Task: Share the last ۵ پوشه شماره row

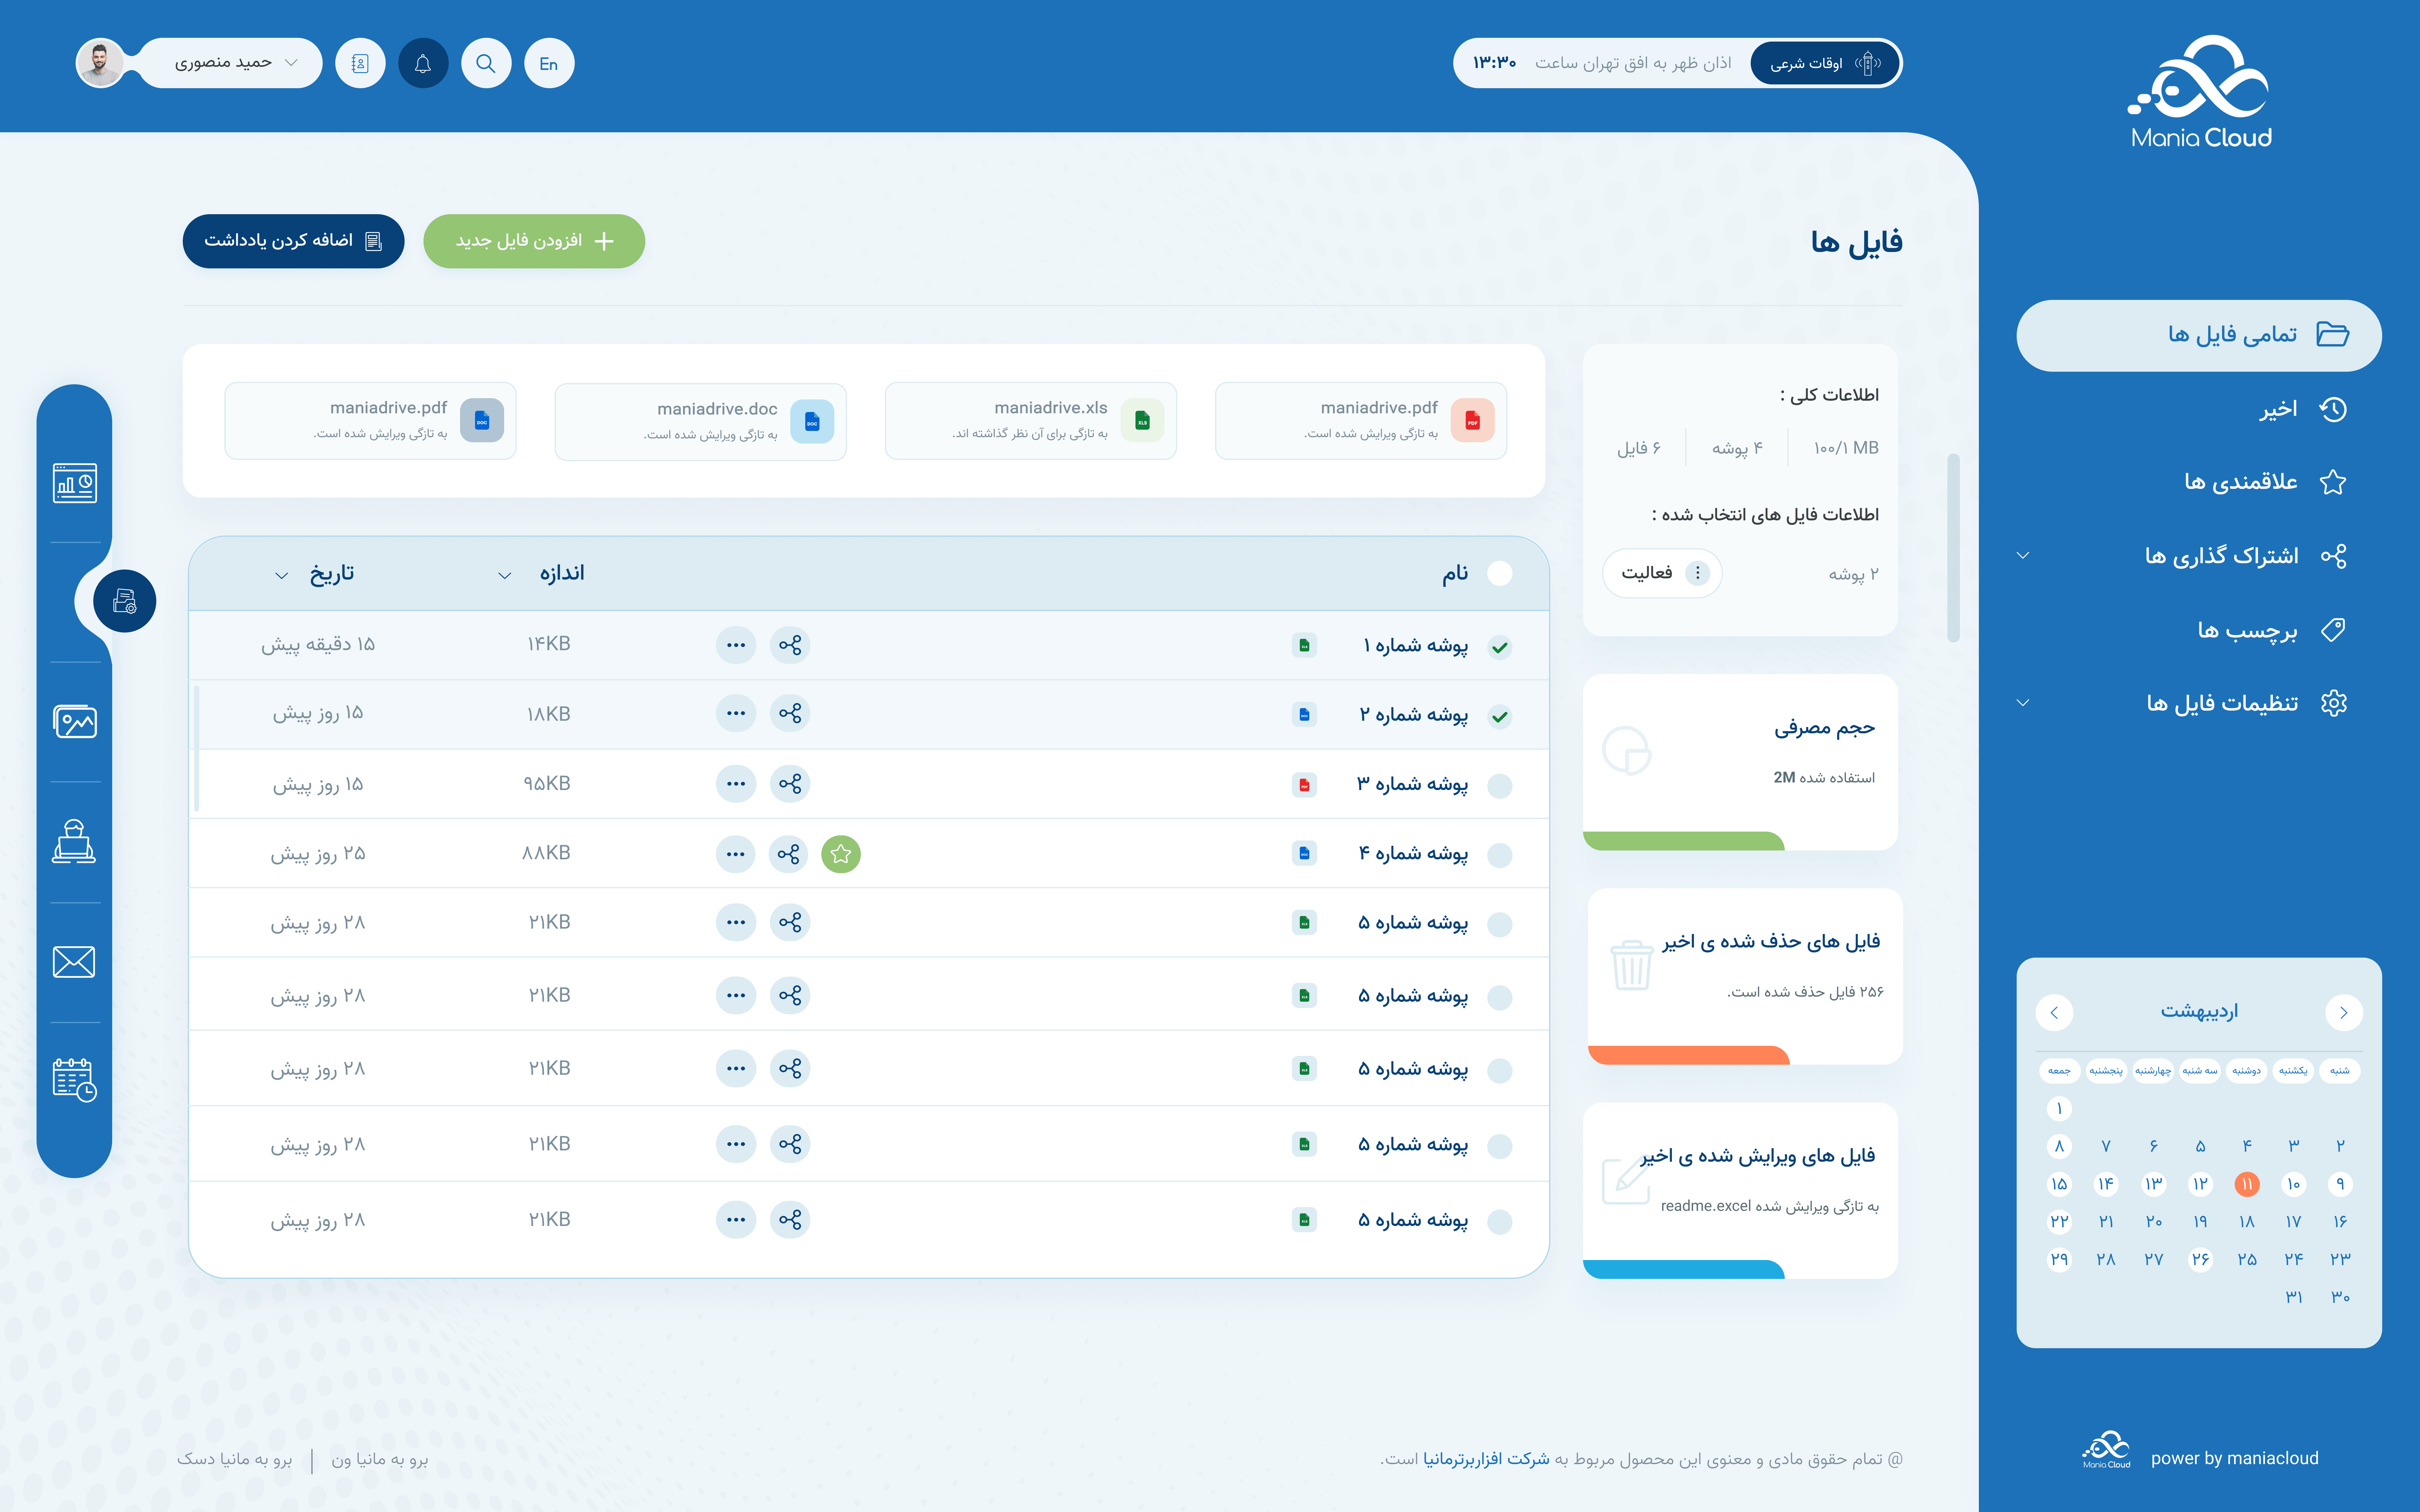Action: tap(790, 1220)
